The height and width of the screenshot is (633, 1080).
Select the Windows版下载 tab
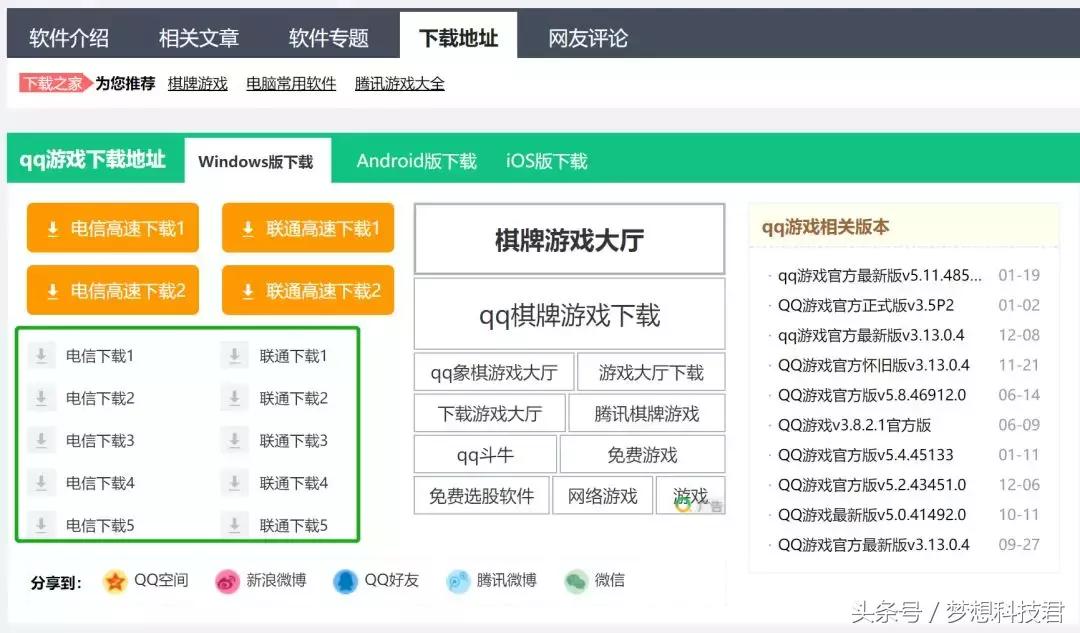pyautogui.click(x=258, y=159)
